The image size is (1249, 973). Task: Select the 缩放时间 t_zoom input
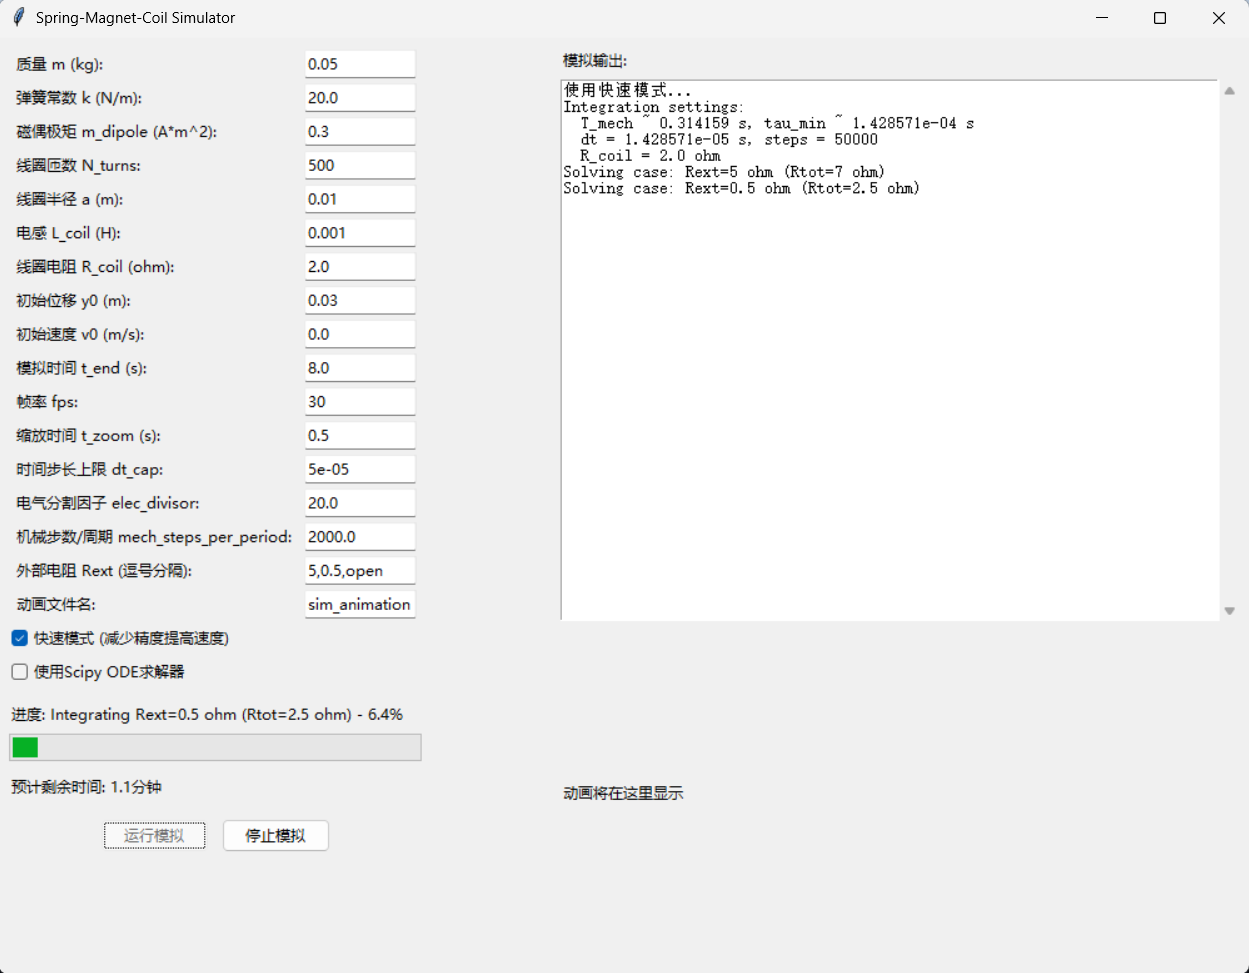[360, 436]
